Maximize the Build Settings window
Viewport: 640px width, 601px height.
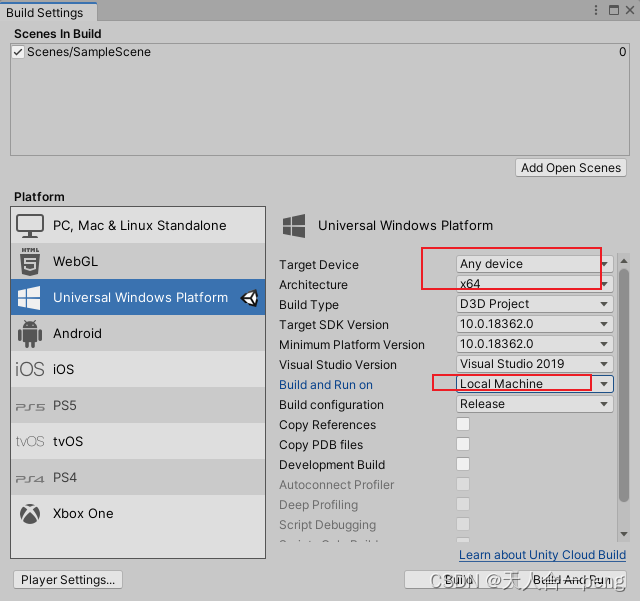[613, 10]
